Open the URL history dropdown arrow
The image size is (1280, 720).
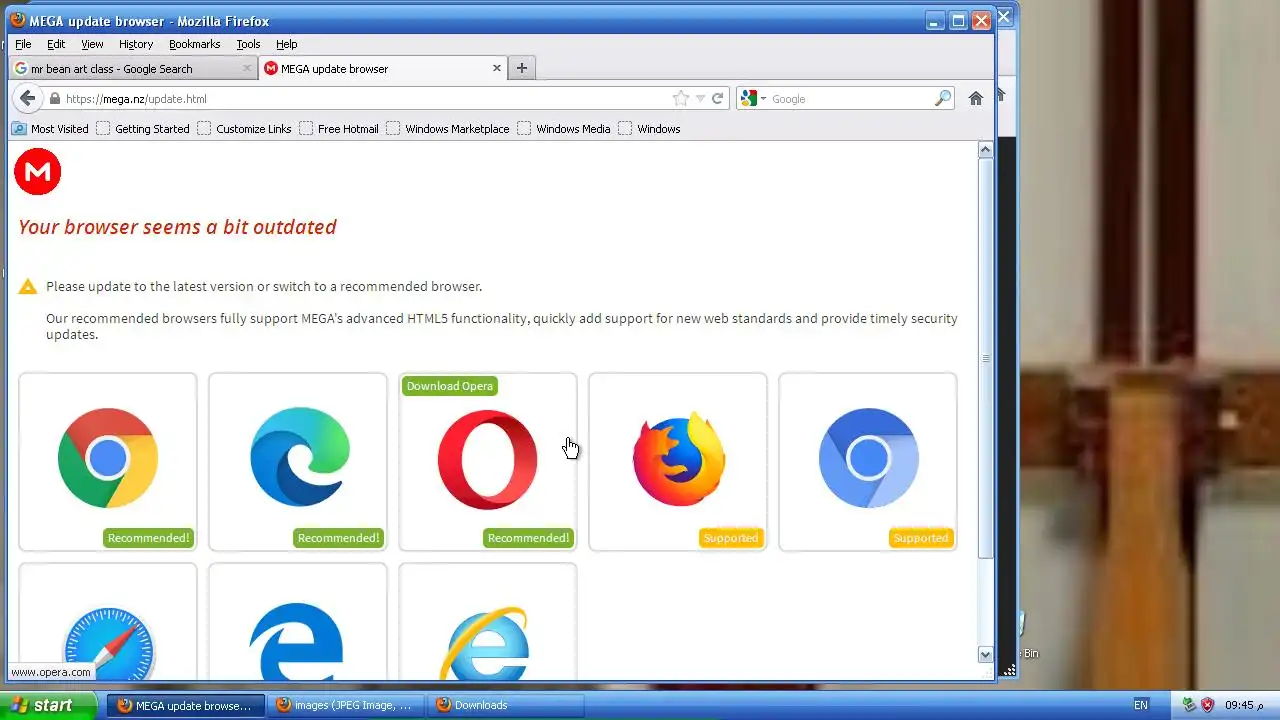[x=701, y=98]
